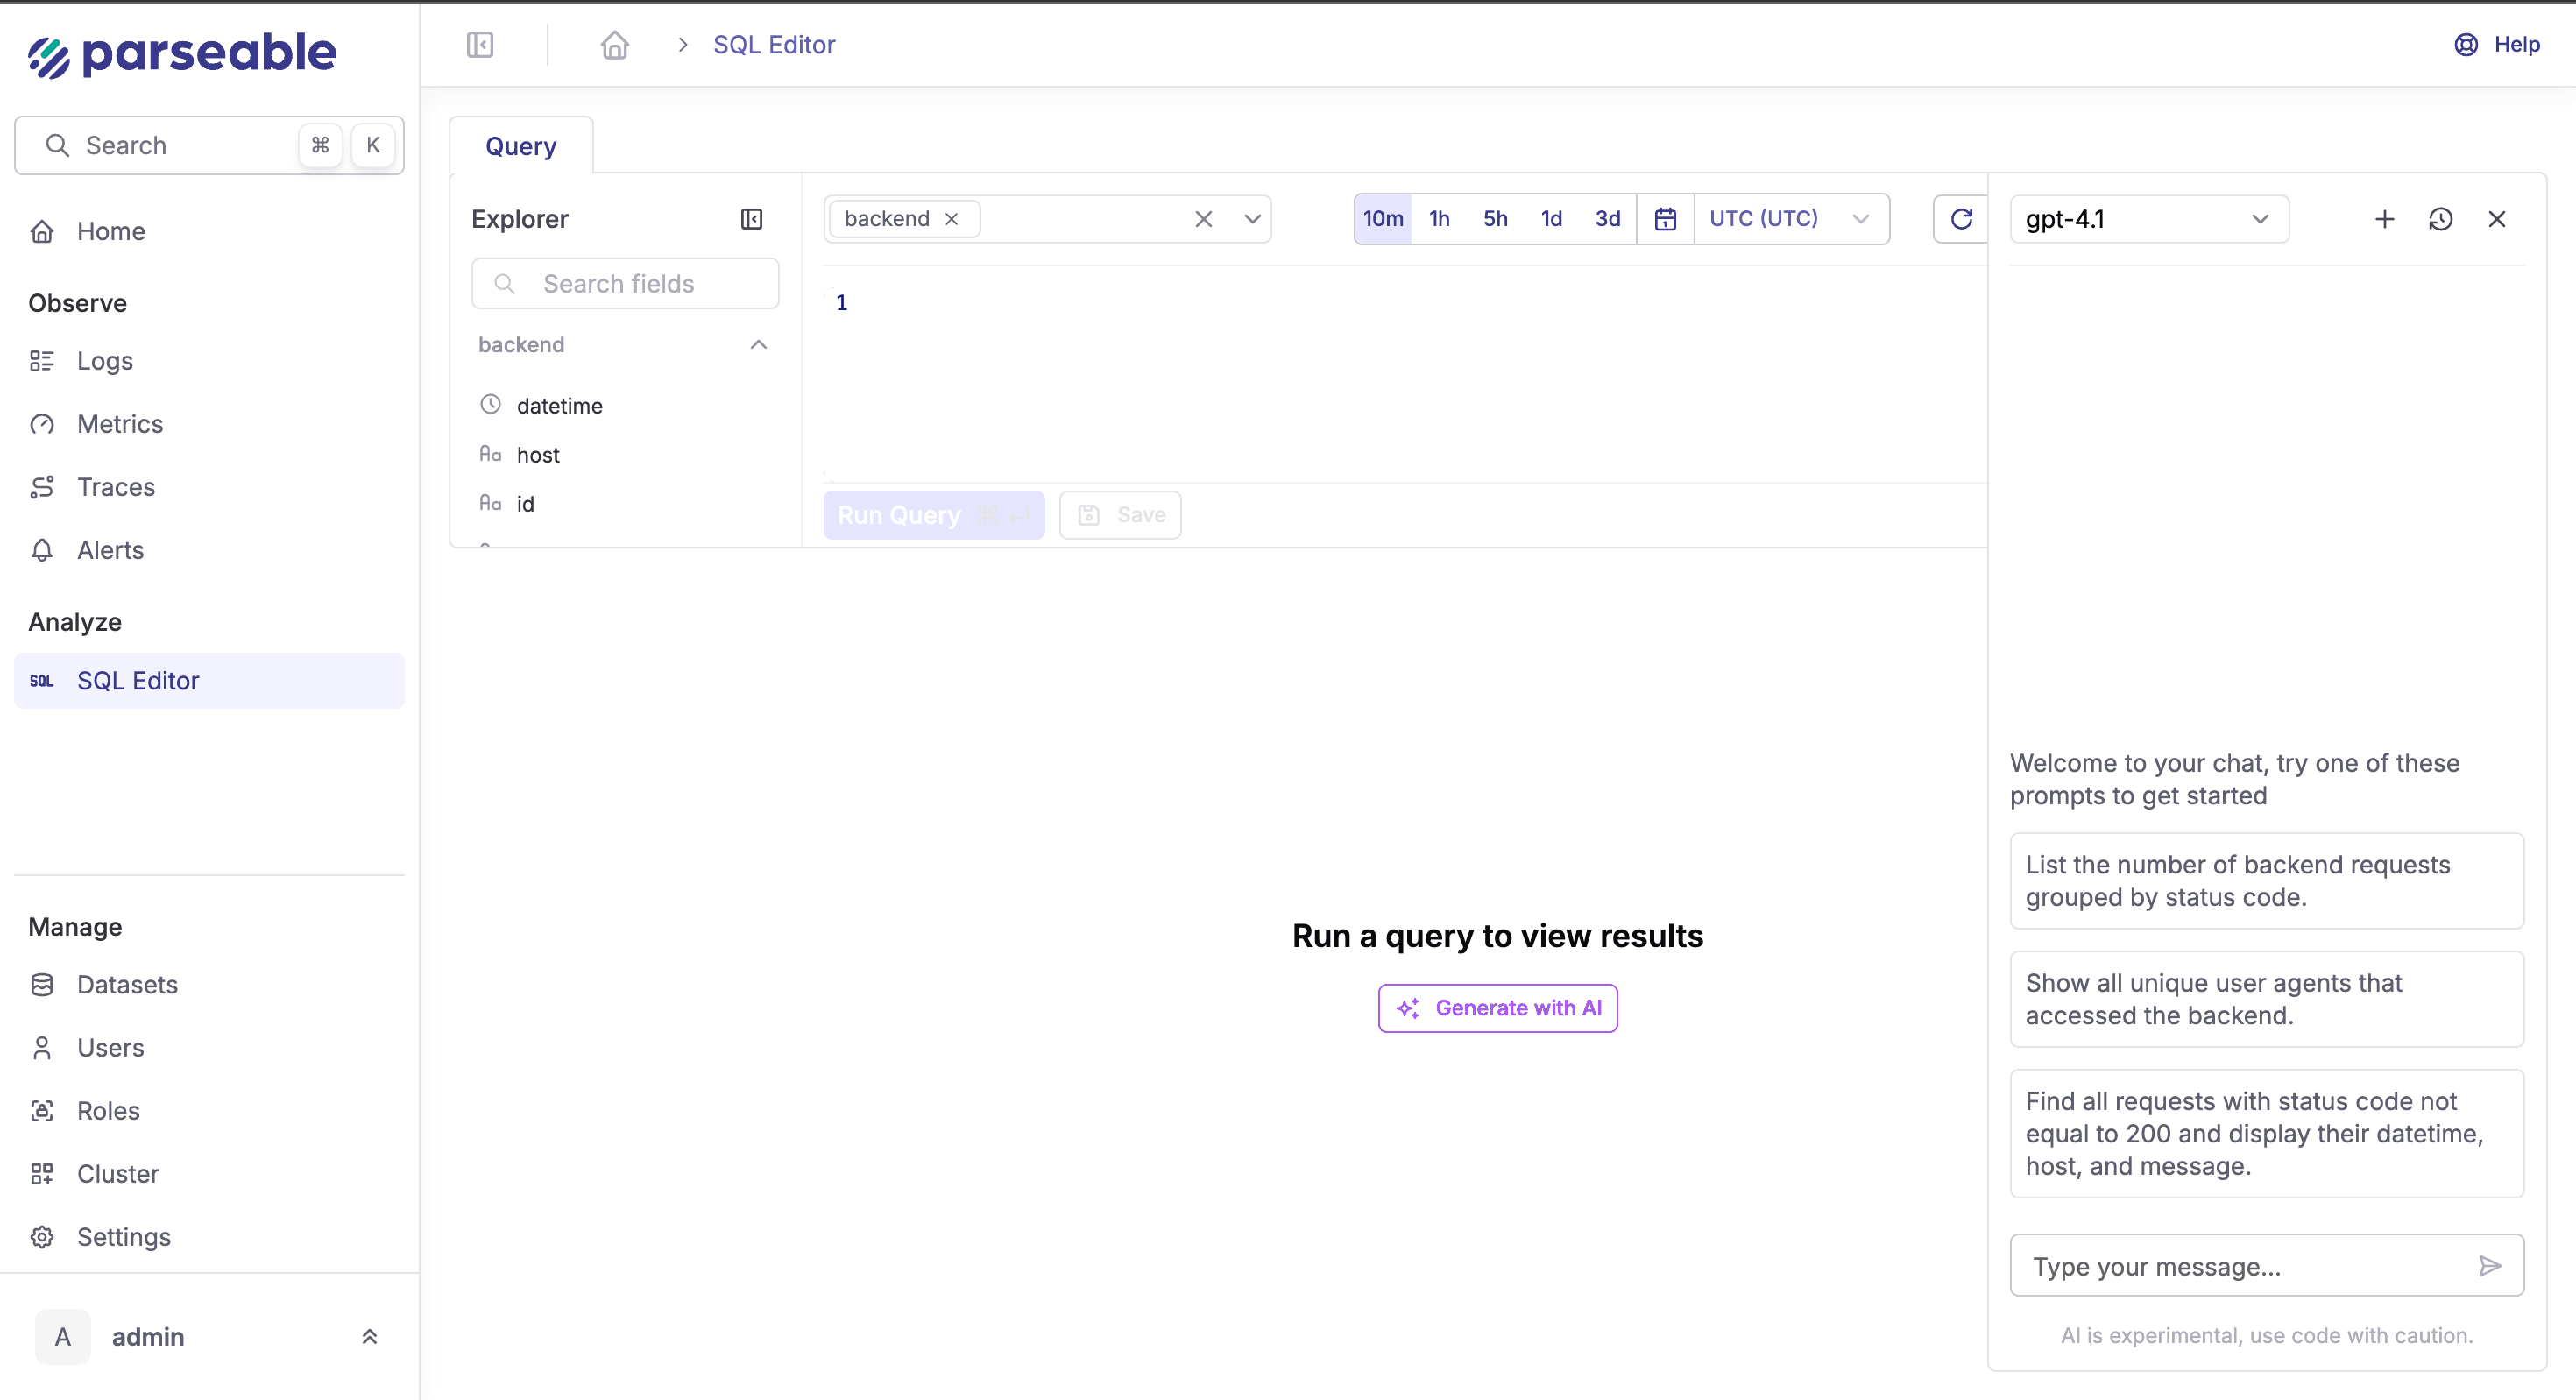2576x1400 pixels.
Task: Start a new chat with plus icon
Action: 2384,219
